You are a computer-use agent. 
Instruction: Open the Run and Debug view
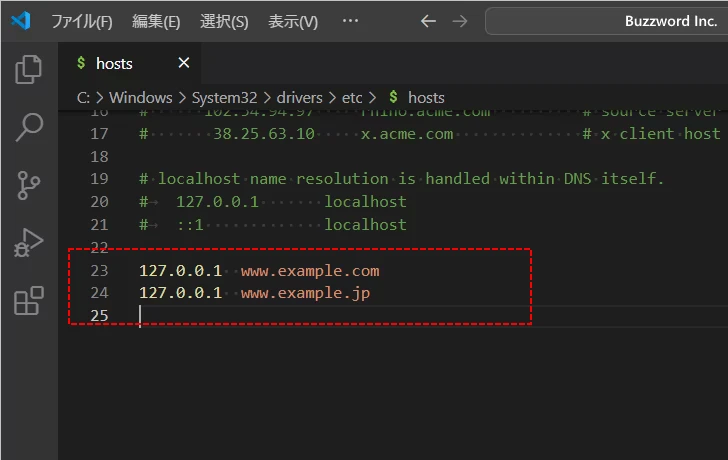29,243
